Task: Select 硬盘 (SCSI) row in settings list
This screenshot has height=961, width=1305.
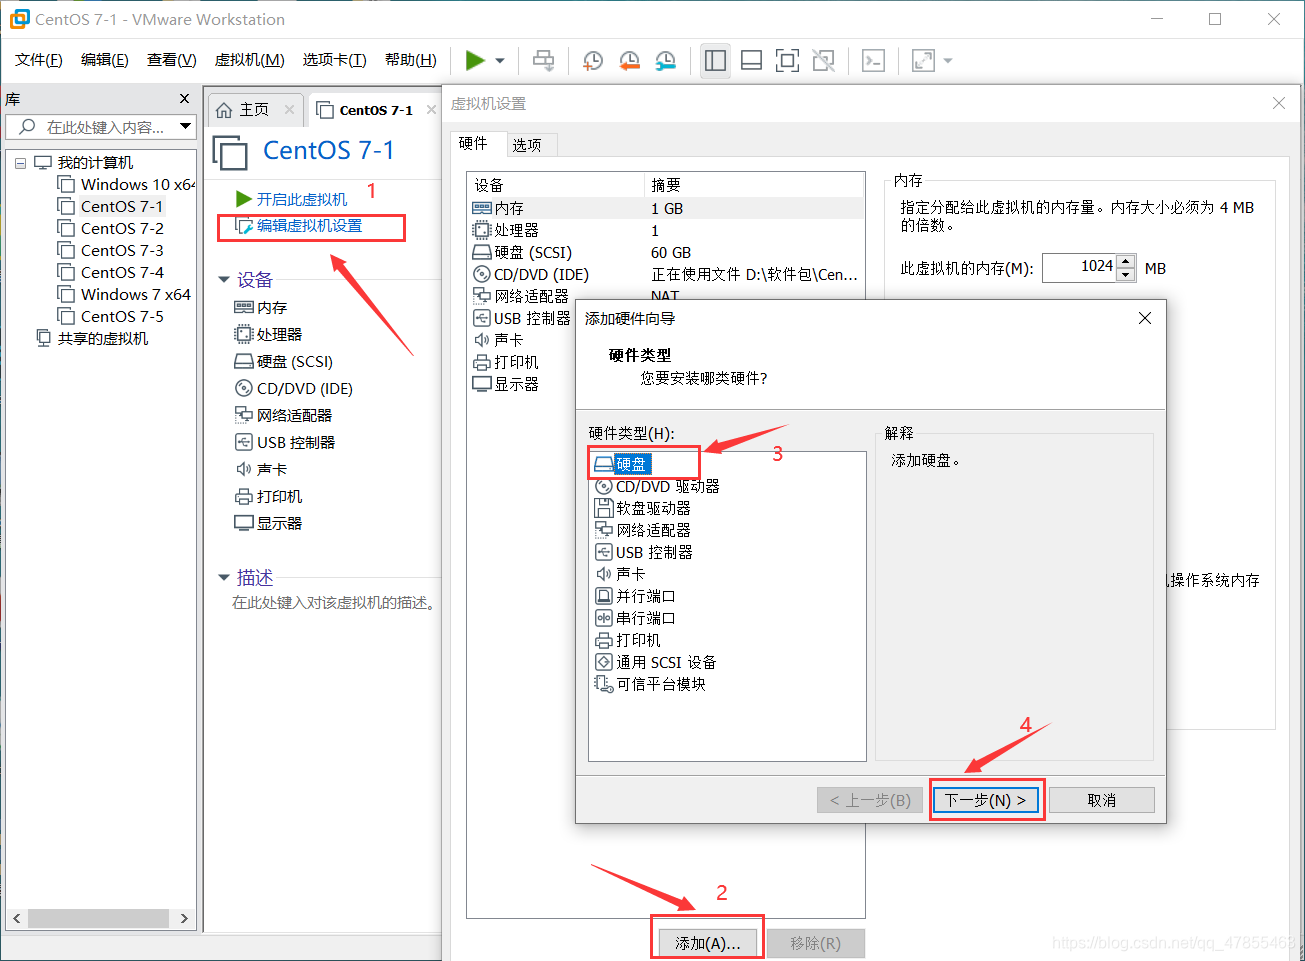Action: [665, 252]
